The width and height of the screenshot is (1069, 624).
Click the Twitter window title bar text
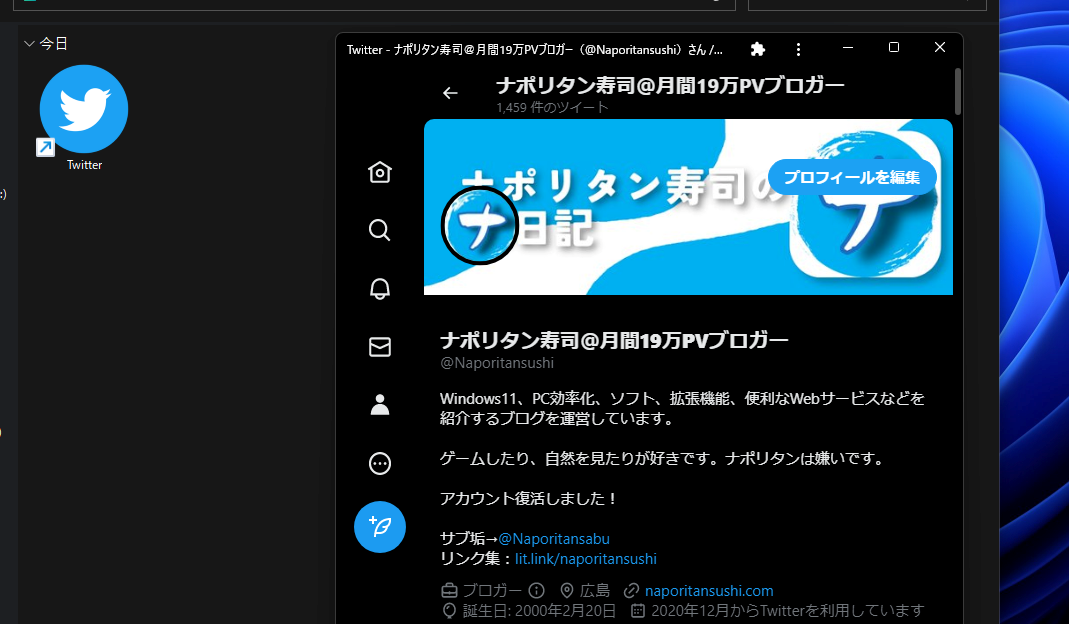534,50
